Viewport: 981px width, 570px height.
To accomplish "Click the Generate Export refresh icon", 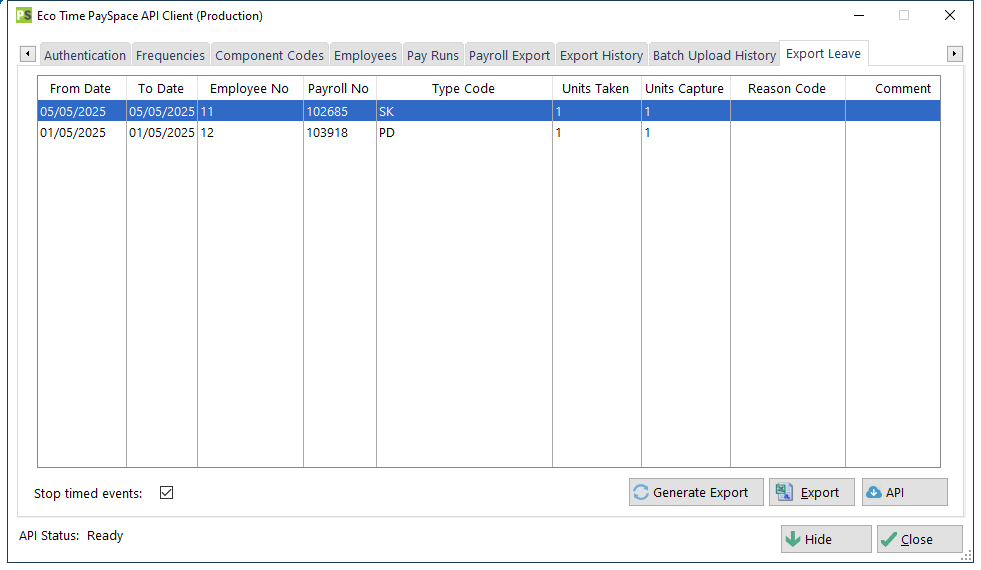I will pos(641,492).
